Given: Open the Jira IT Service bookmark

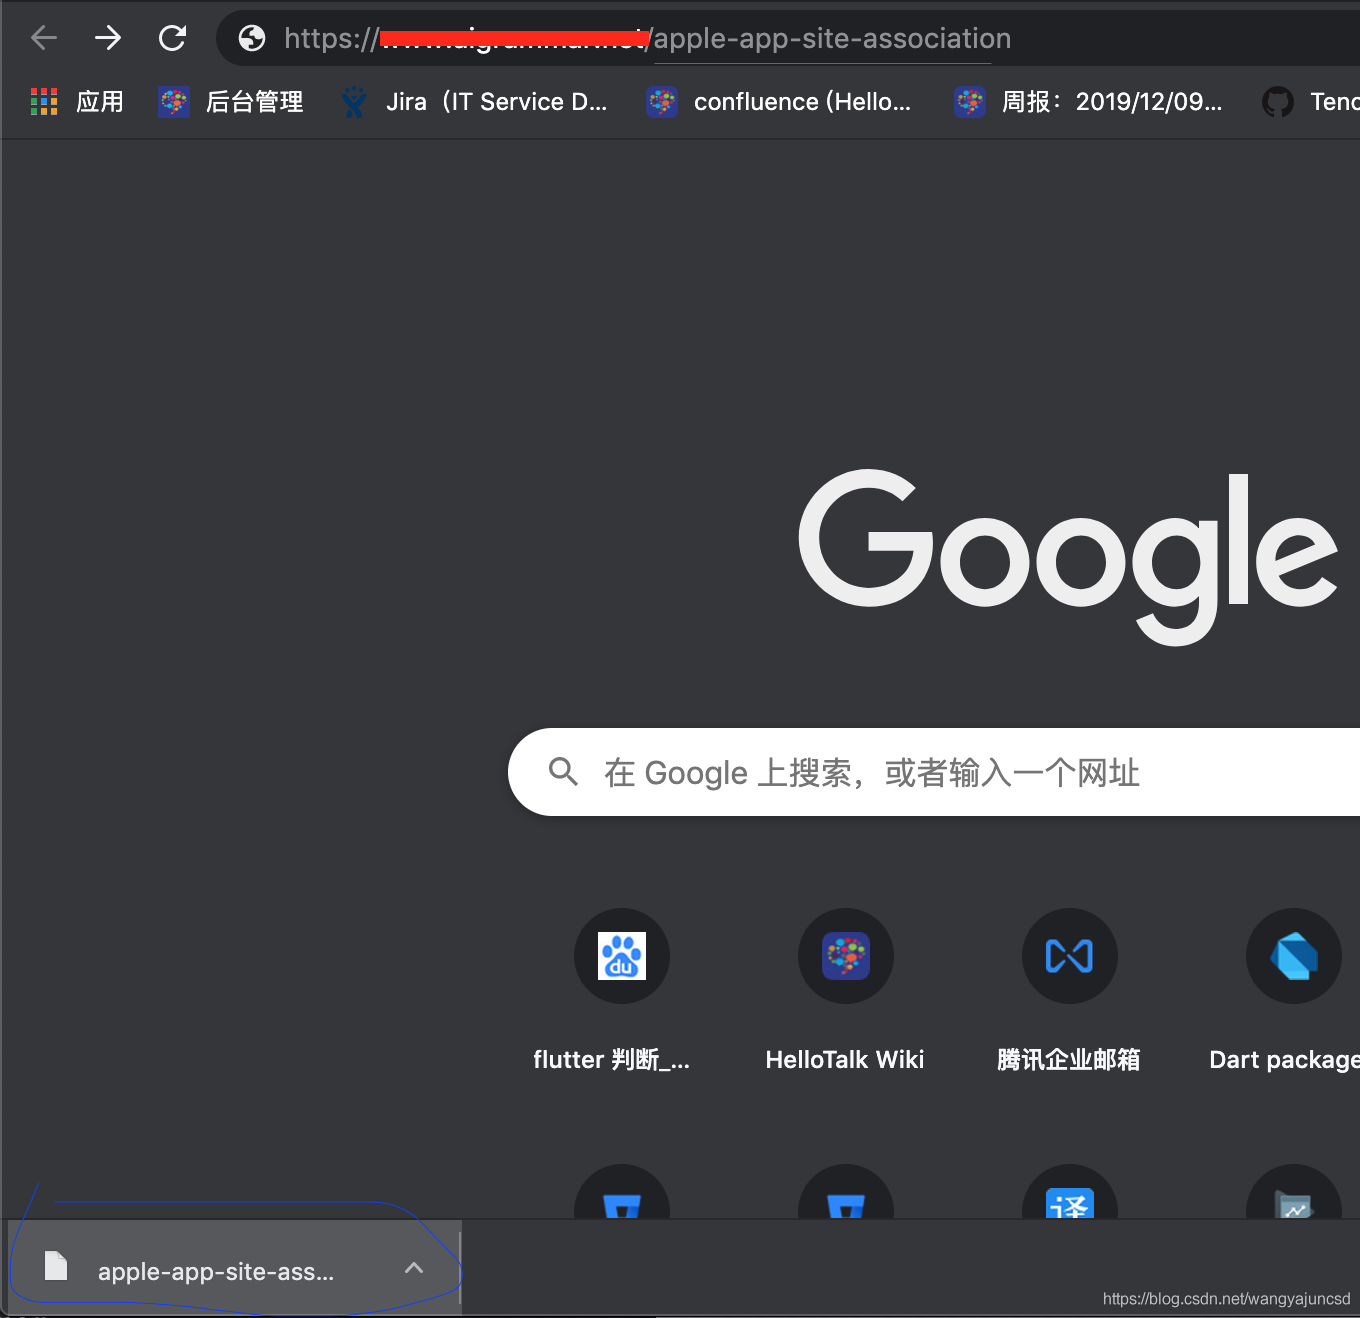Looking at the screenshot, I should [x=474, y=101].
